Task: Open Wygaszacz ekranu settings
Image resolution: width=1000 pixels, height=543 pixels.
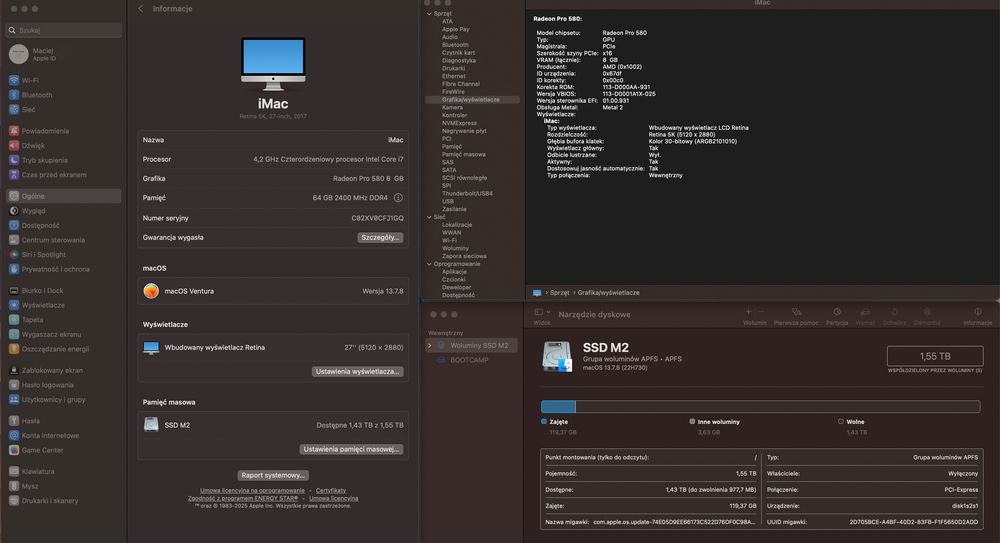Action: pos(51,334)
